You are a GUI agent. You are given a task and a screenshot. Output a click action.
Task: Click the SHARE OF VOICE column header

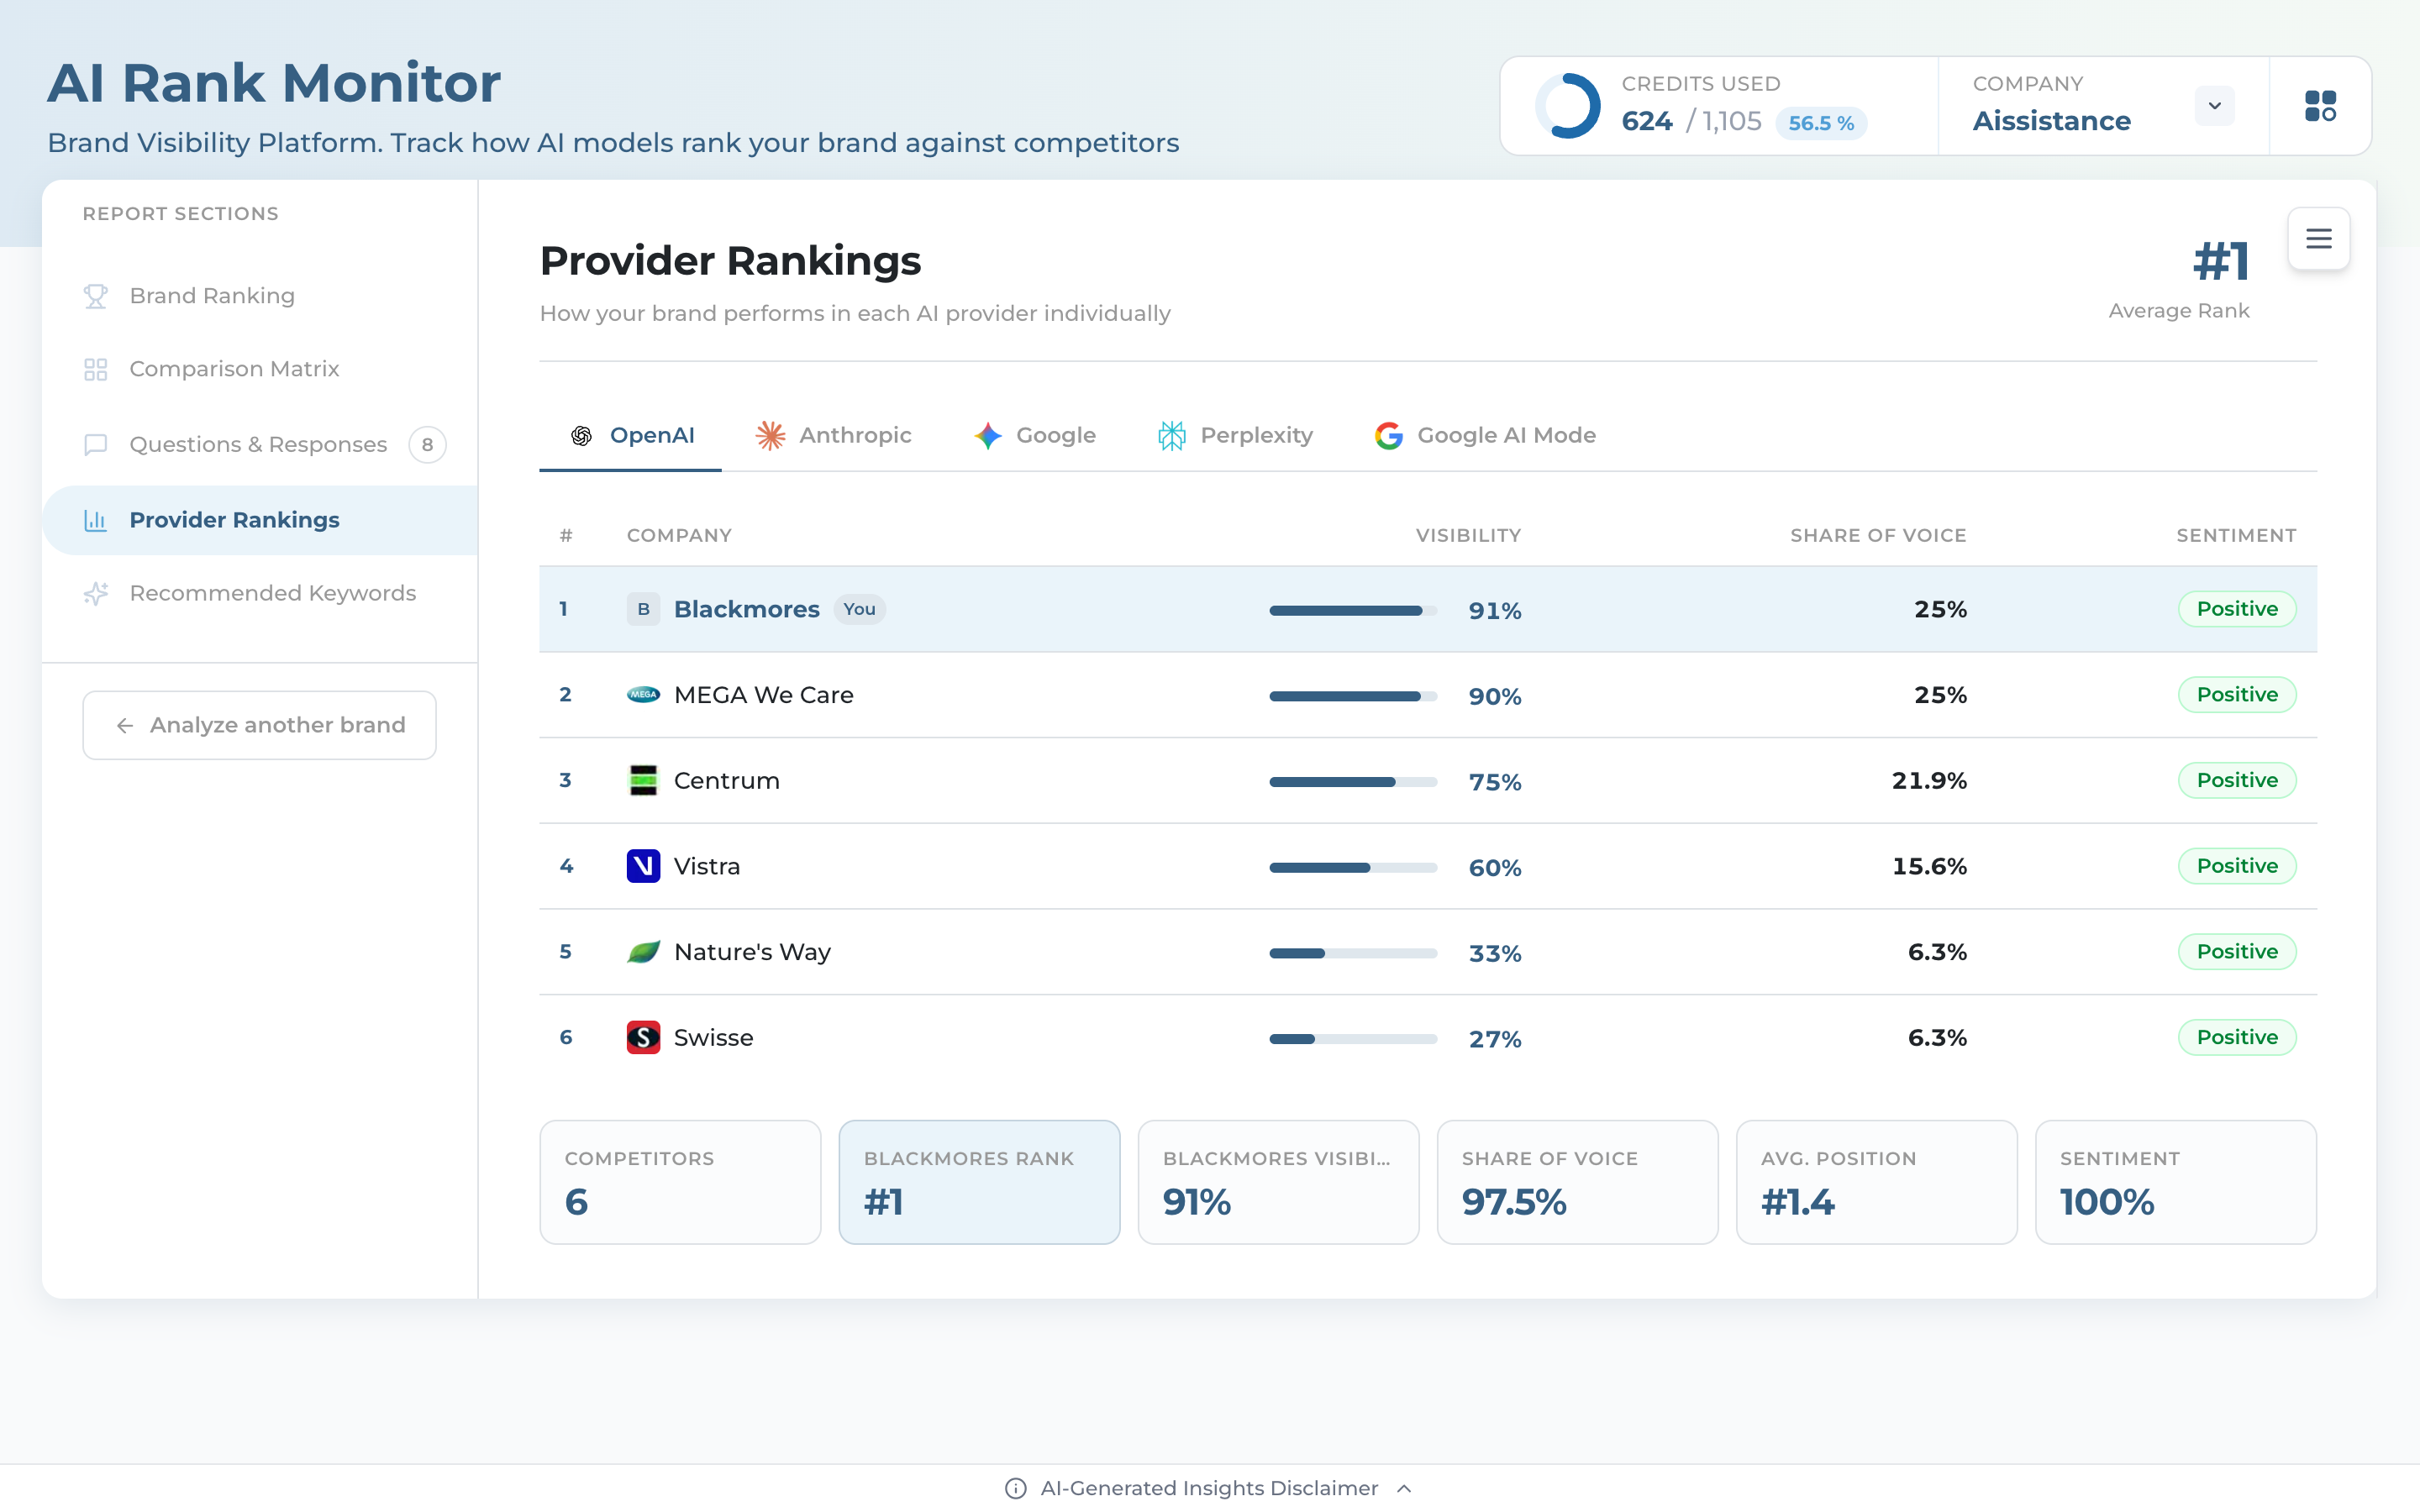tap(1878, 536)
